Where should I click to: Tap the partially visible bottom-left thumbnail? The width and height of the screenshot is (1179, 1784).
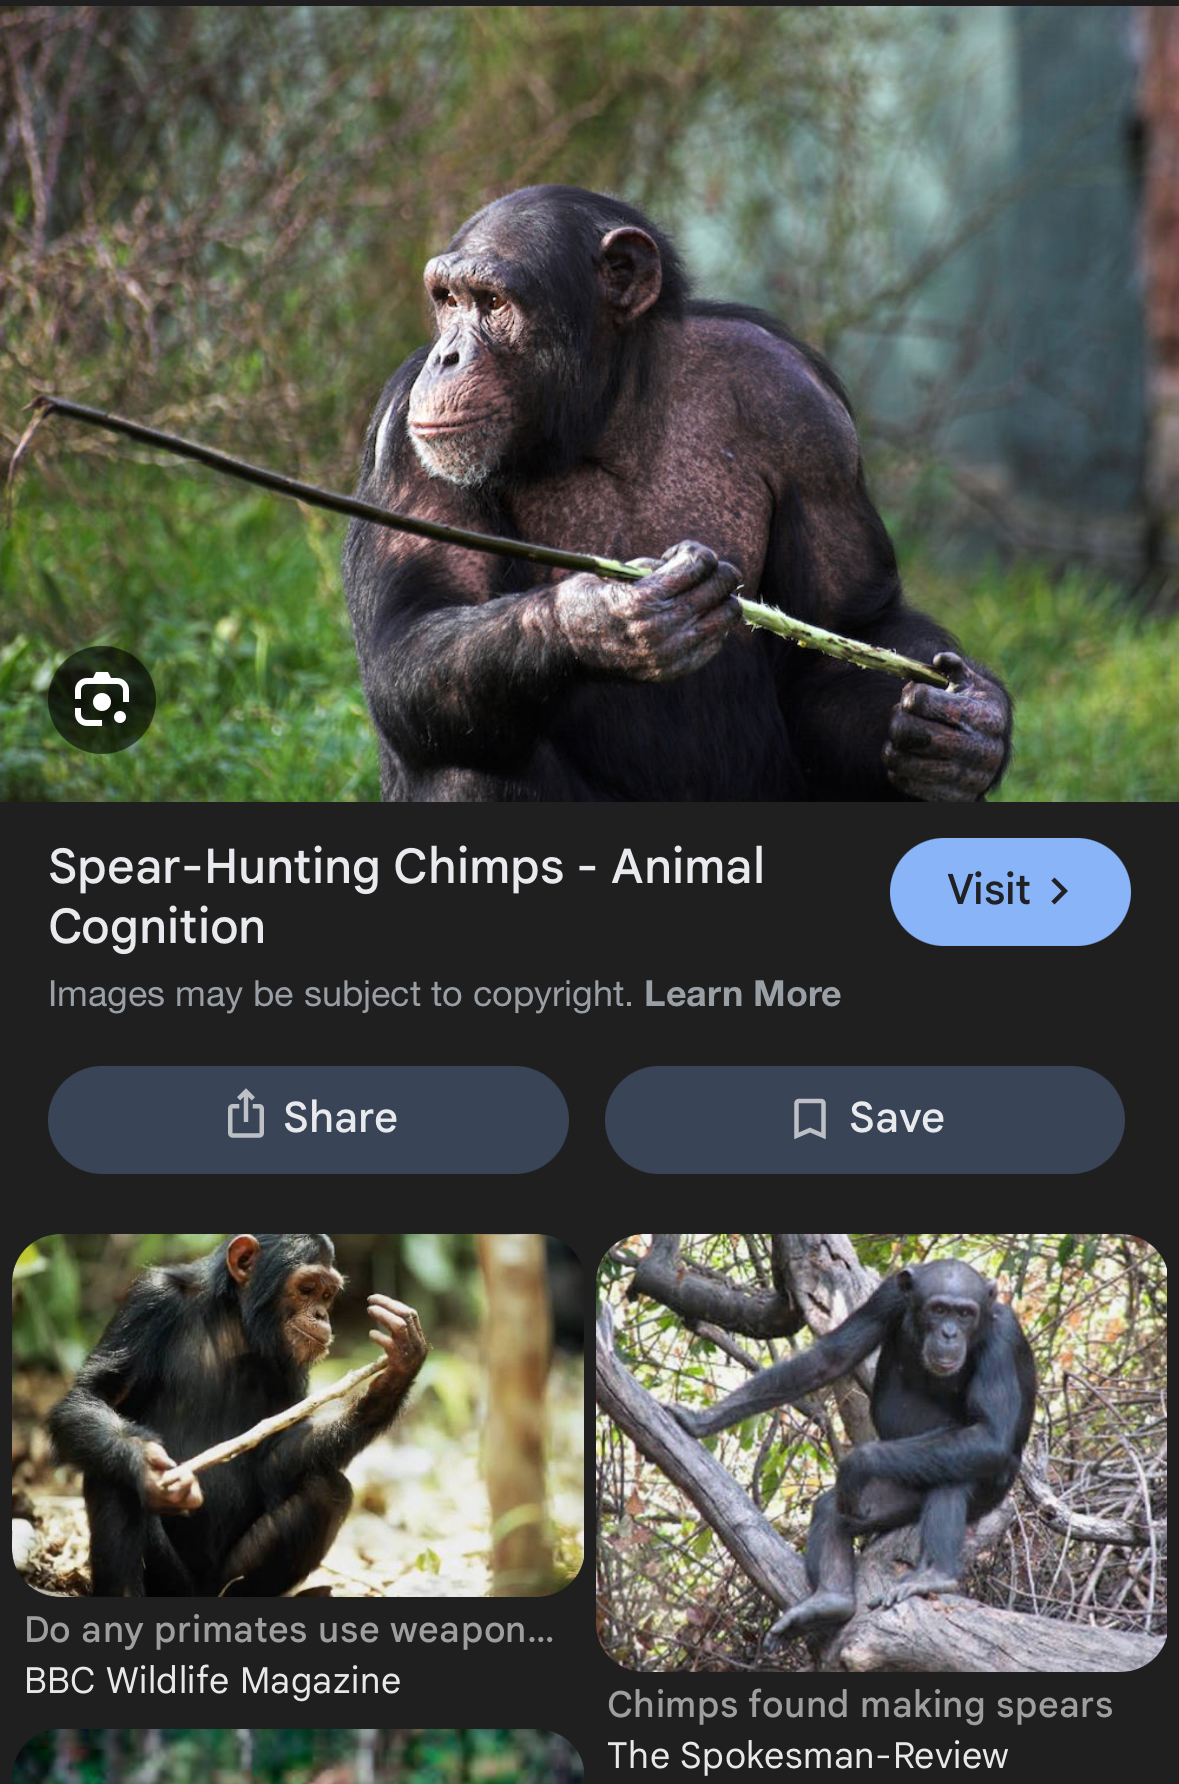pos(297,1757)
